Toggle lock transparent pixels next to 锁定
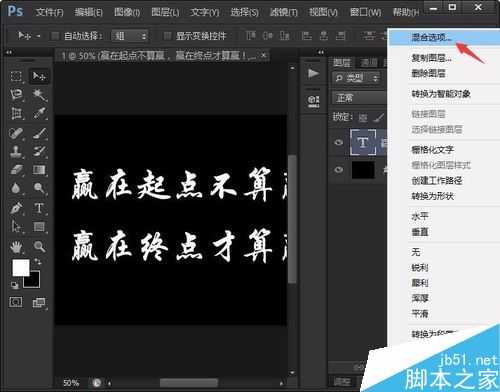Screen dimensions: 500x392 click(x=363, y=117)
